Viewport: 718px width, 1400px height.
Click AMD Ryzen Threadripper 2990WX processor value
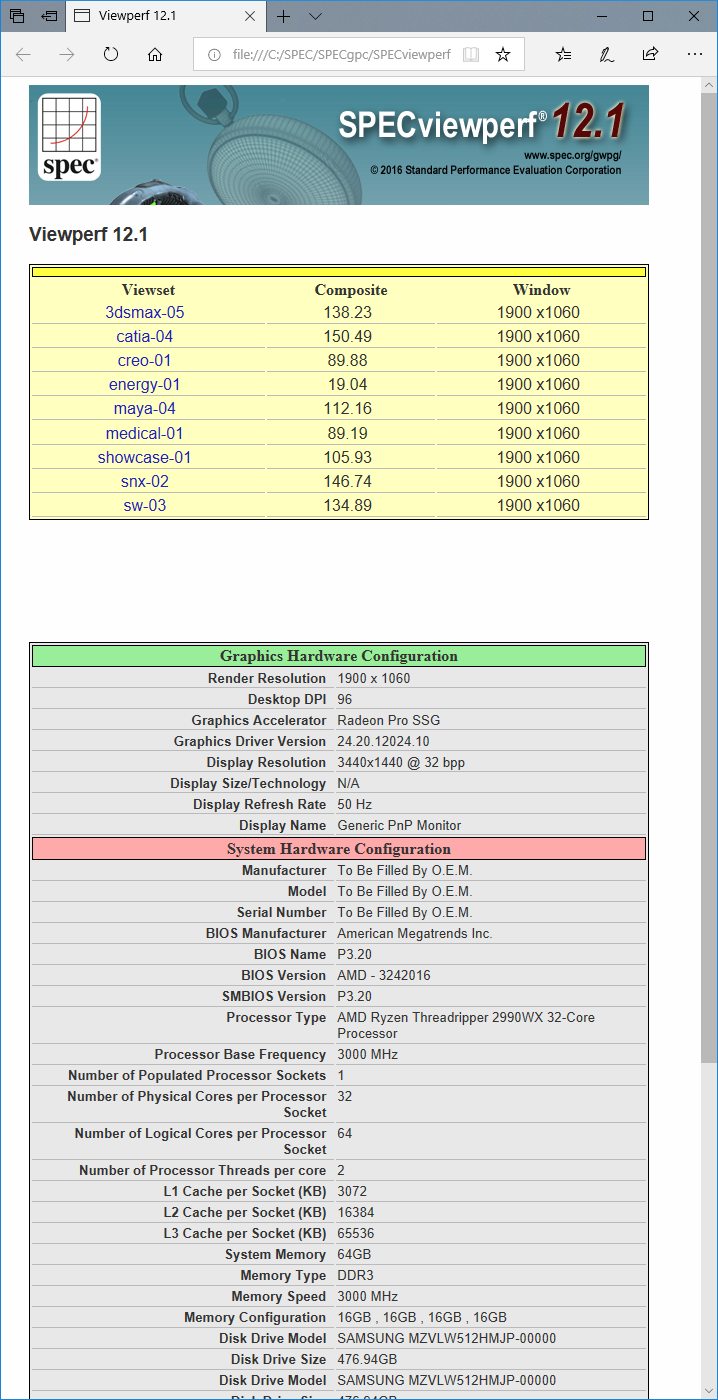pos(466,1025)
